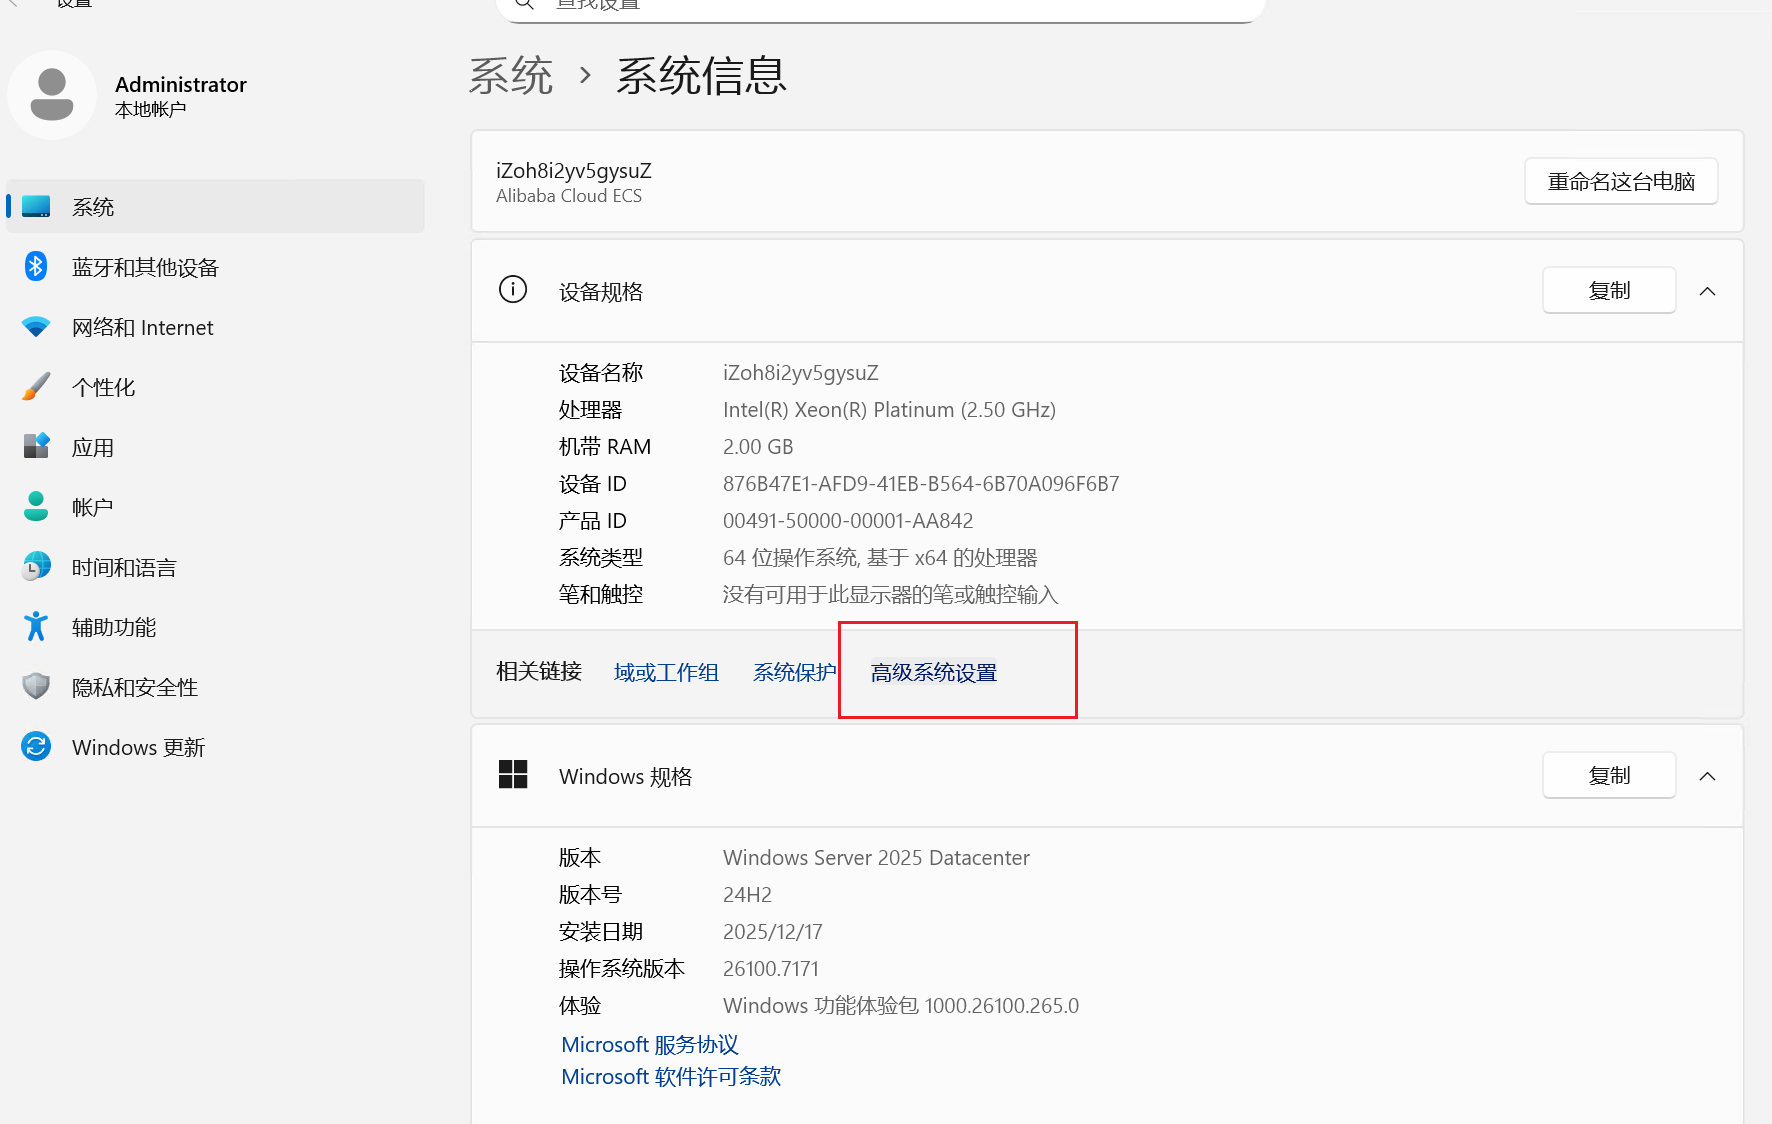Click the Bluetooth icon in sidebar
This screenshot has width=1772, height=1124.
(x=36, y=266)
